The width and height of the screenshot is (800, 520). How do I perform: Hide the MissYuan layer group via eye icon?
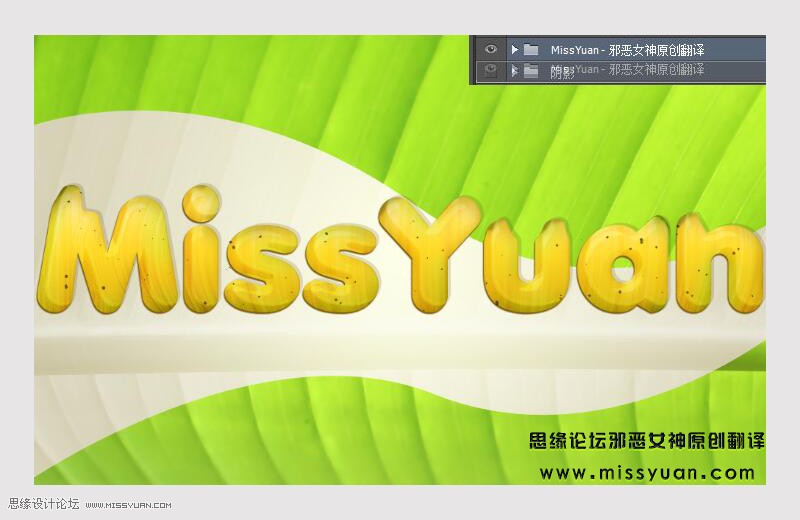490,49
